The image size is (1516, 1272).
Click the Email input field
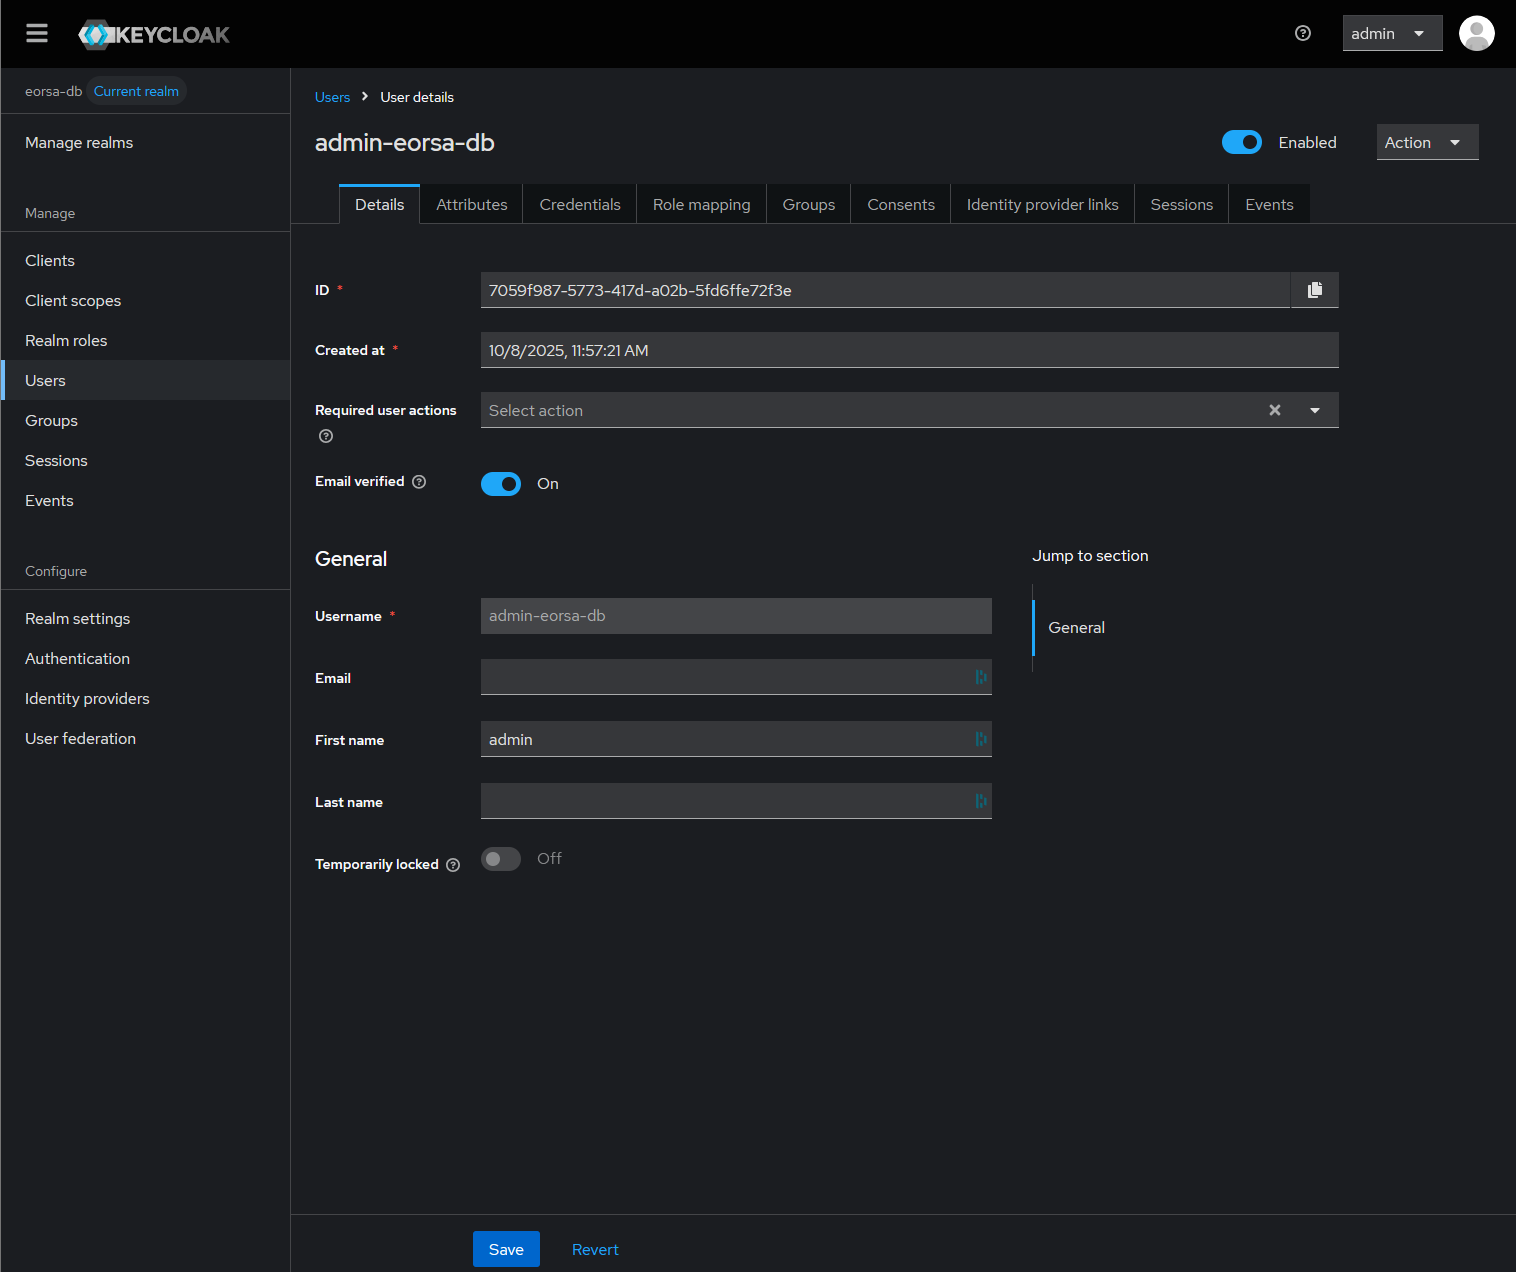pyautogui.click(x=736, y=677)
